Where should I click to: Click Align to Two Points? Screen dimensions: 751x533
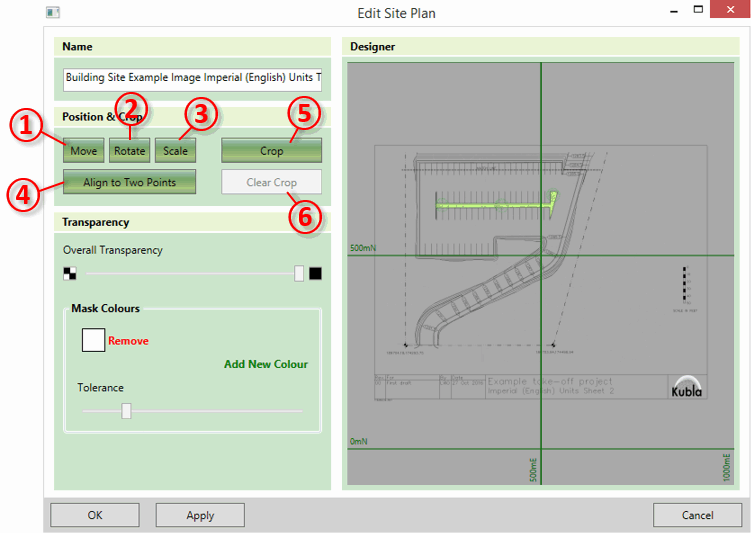[x=129, y=182]
